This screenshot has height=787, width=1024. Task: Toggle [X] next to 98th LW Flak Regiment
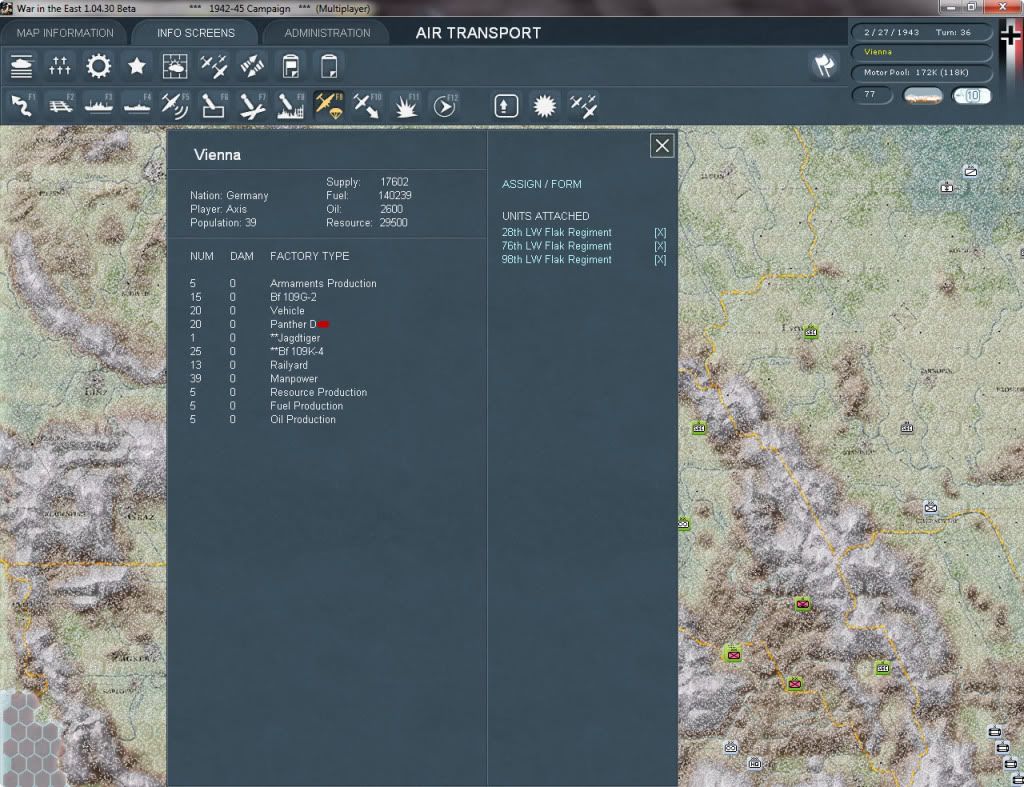660,260
